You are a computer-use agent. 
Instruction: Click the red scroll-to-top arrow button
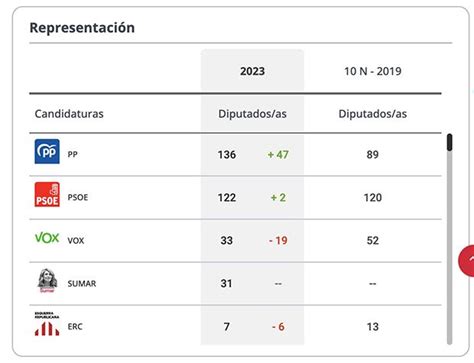coord(467,261)
